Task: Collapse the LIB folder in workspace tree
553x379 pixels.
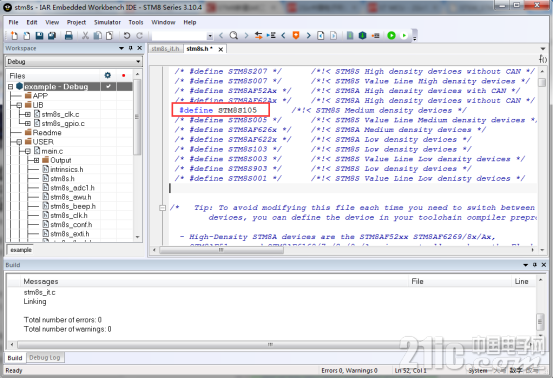Action: 19,105
